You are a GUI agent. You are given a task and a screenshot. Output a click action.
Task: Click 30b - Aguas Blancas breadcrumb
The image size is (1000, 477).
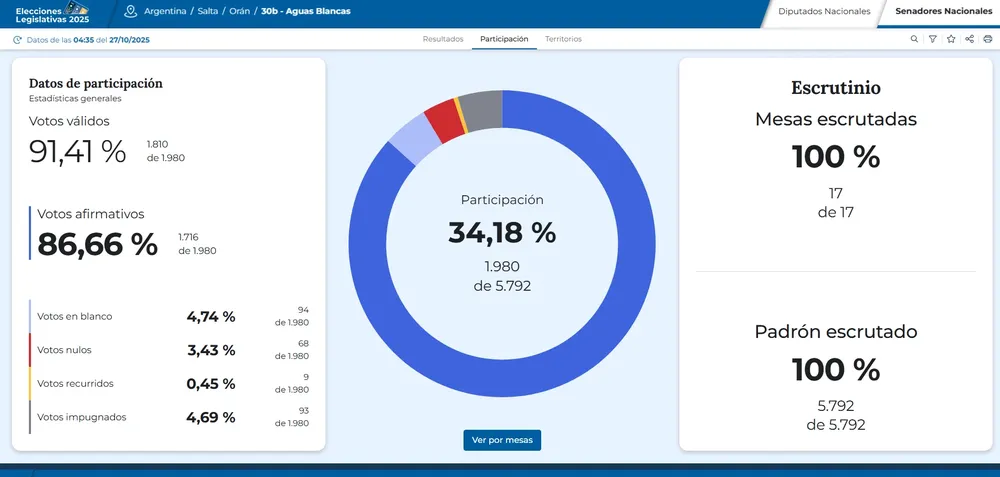[305, 11]
